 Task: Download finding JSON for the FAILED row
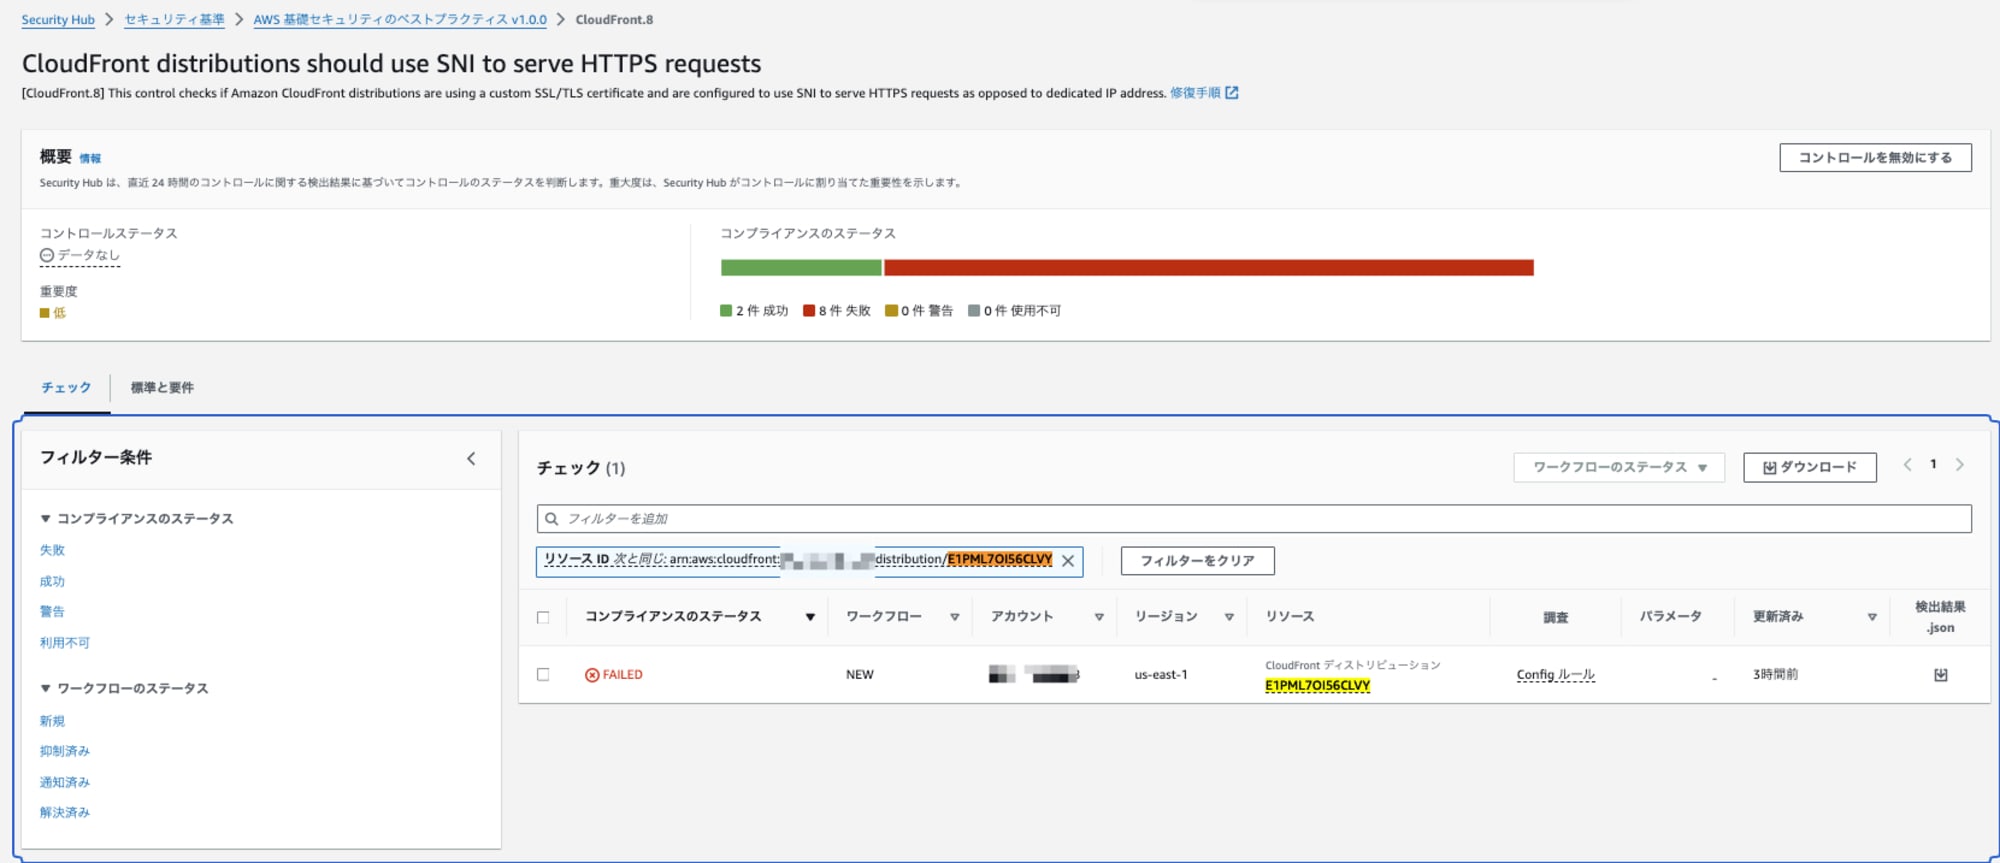click(x=1940, y=675)
